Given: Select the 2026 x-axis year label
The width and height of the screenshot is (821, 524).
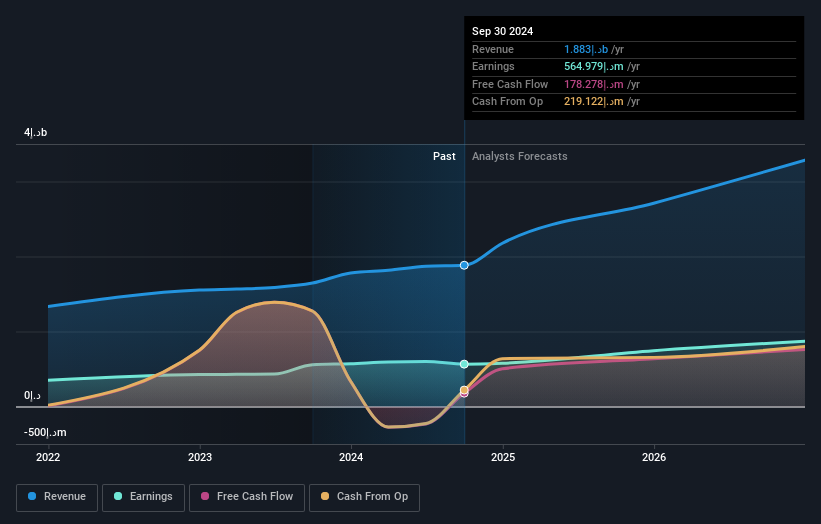Looking at the screenshot, I should coord(654,457).
